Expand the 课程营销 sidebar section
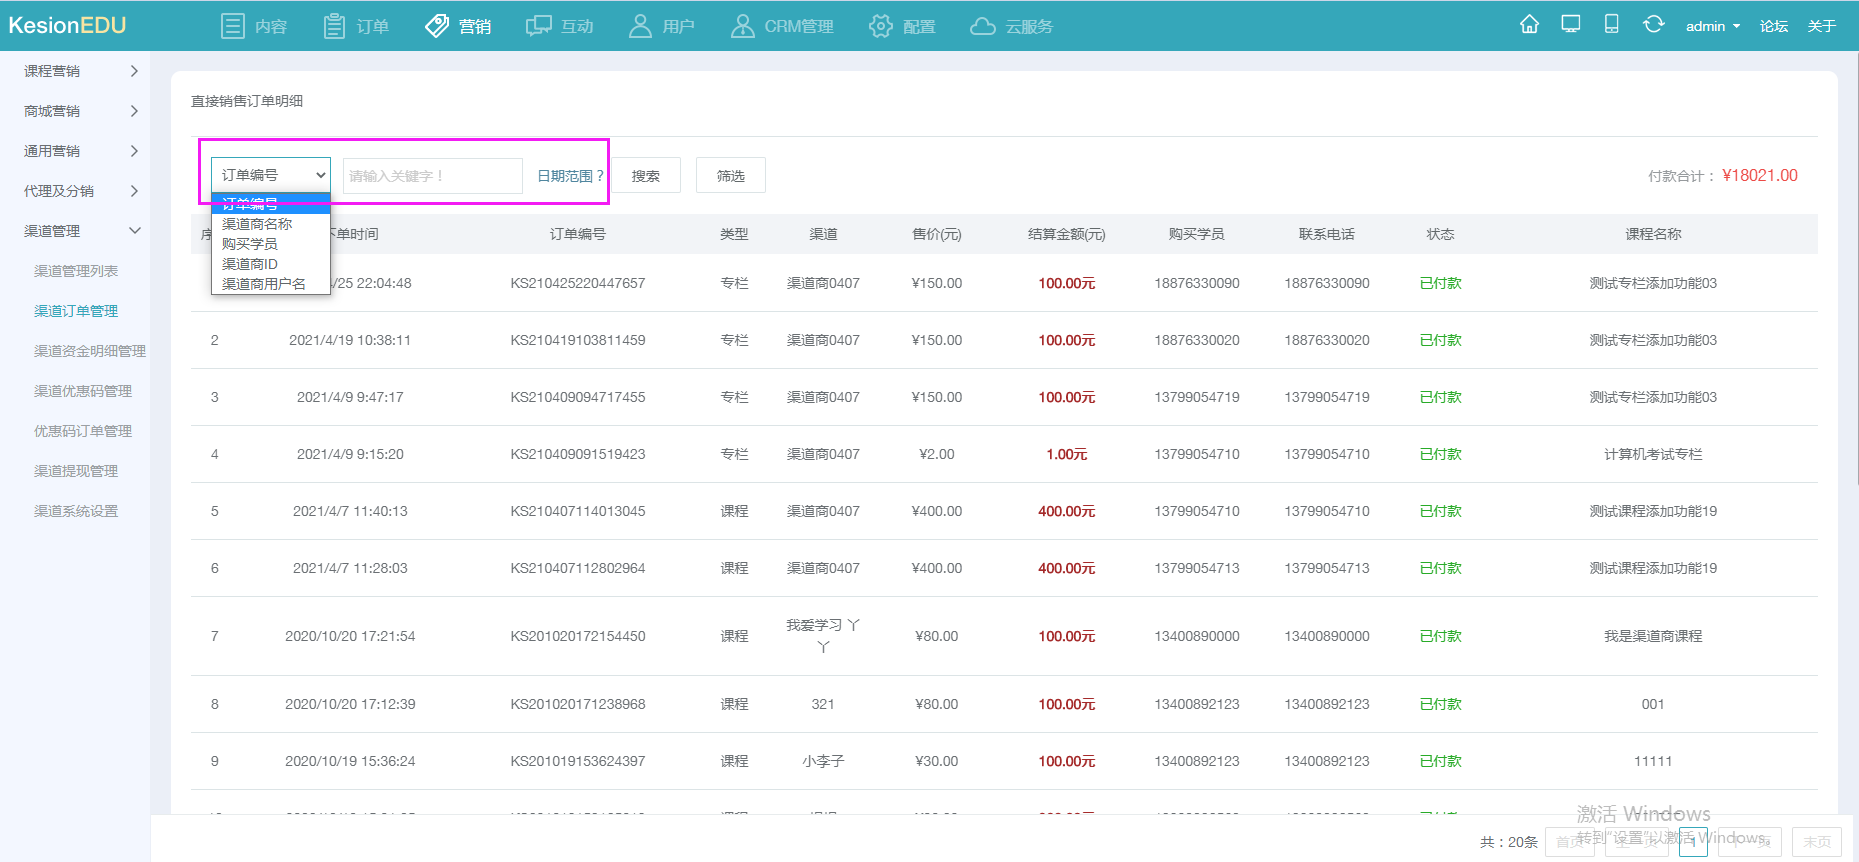Image resolution: width=1859 pixels, height=862 pixels. (x=80, y=71)
